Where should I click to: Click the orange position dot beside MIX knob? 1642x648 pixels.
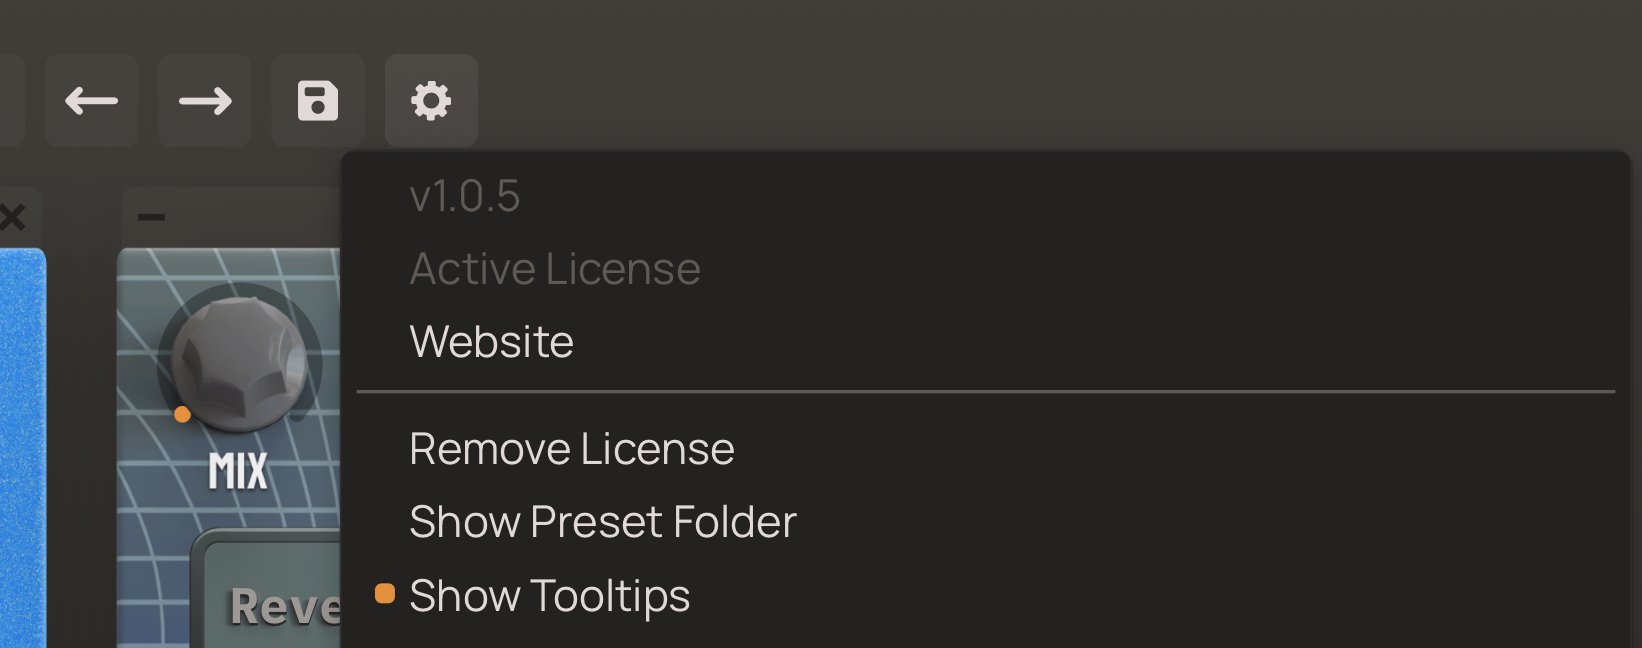[x=182, y=414]
